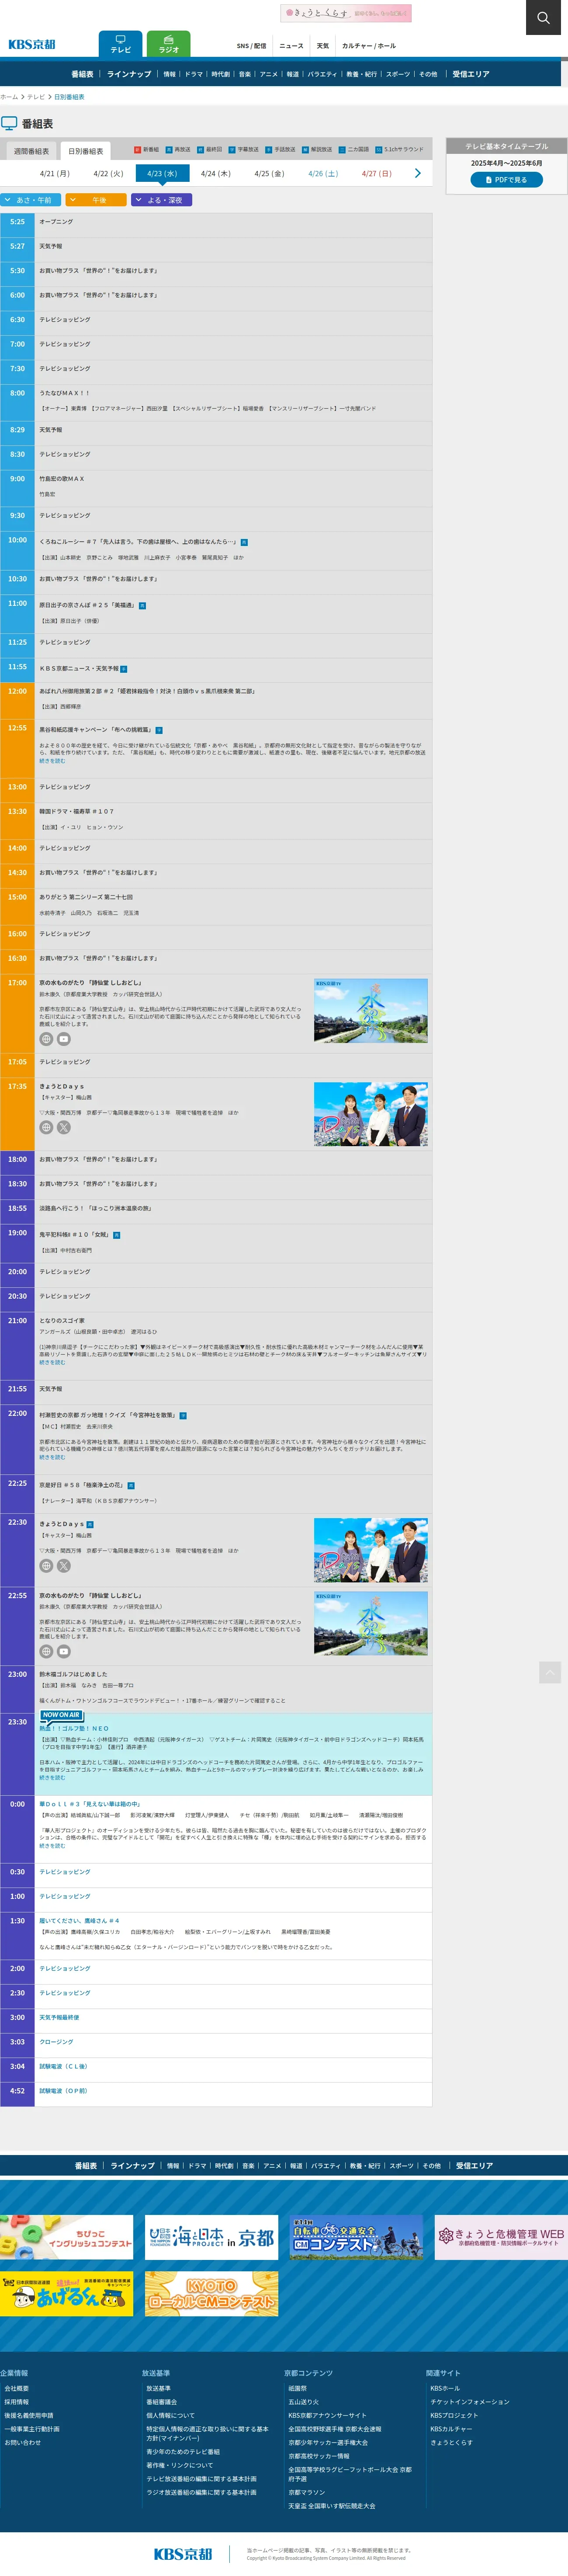The height and width of the screenshot is (2576, 568).
Task: Select the 4/26 (土) date tab
Action: click(x=323, y=173)
